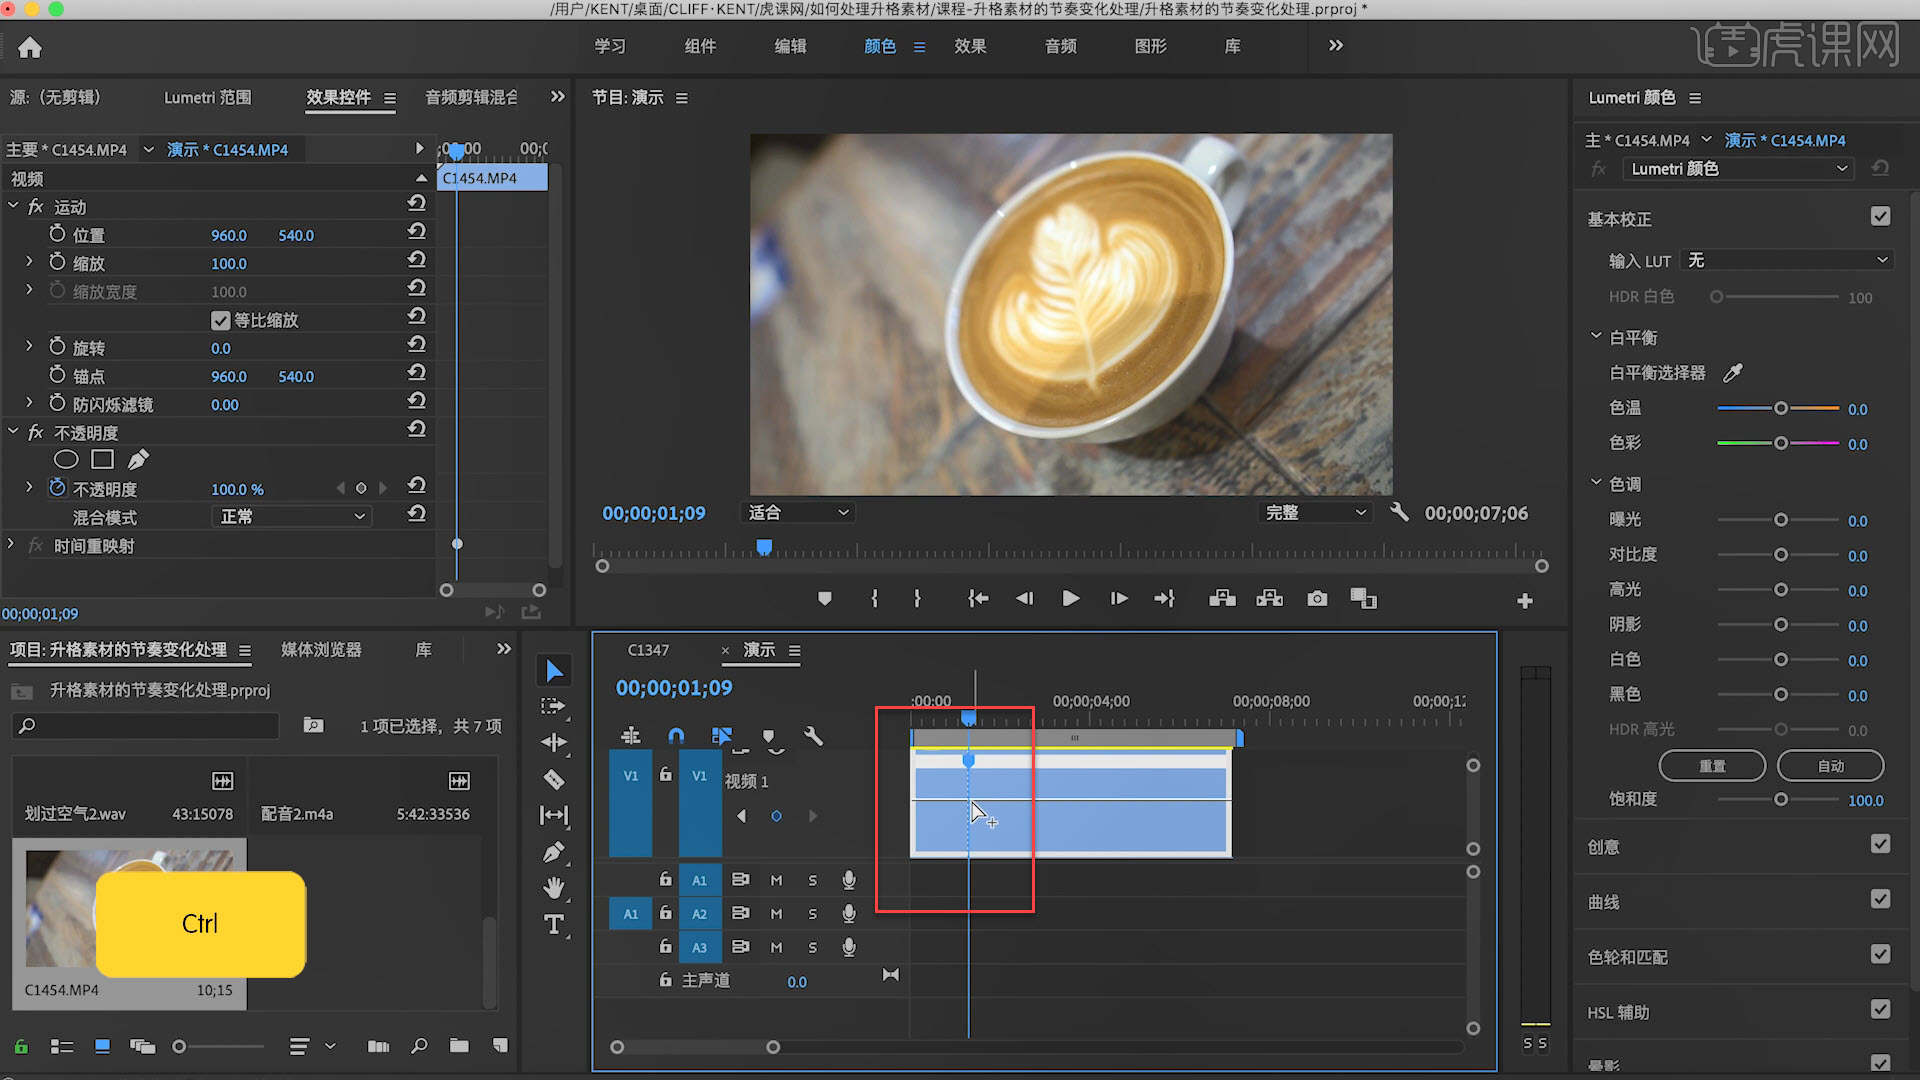The height and width of the screenshot is (1080, 1920).
Task: Open the Lumetri Scopes tab
Action: pos(208,97)
